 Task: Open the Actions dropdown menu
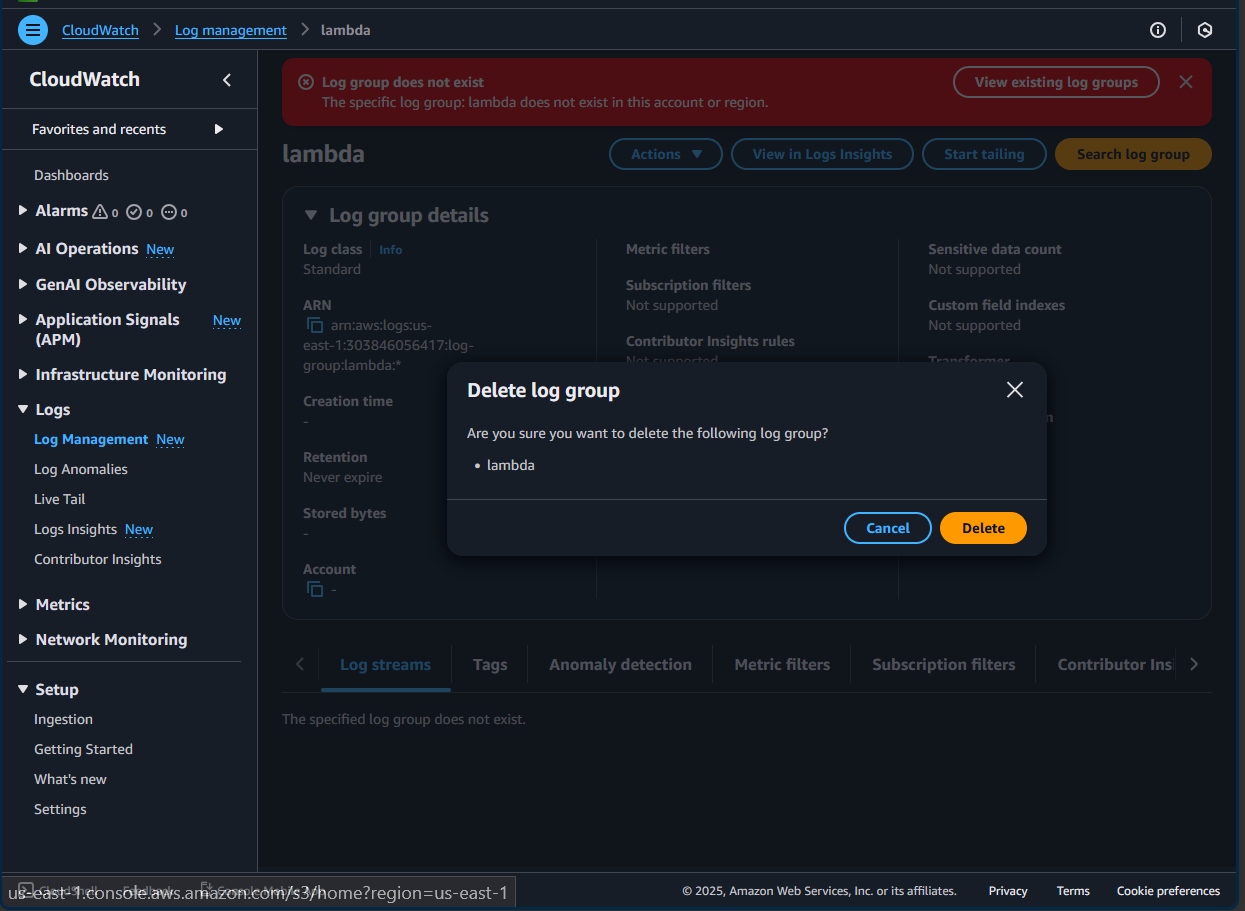666,154
